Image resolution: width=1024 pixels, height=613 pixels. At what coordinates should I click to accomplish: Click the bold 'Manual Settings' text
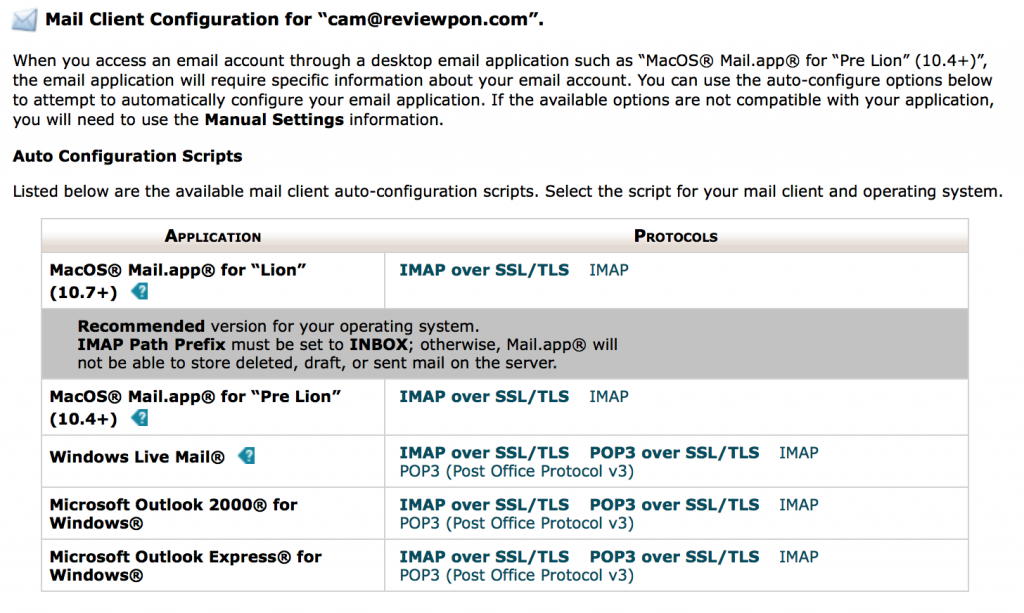coord(274,120)
